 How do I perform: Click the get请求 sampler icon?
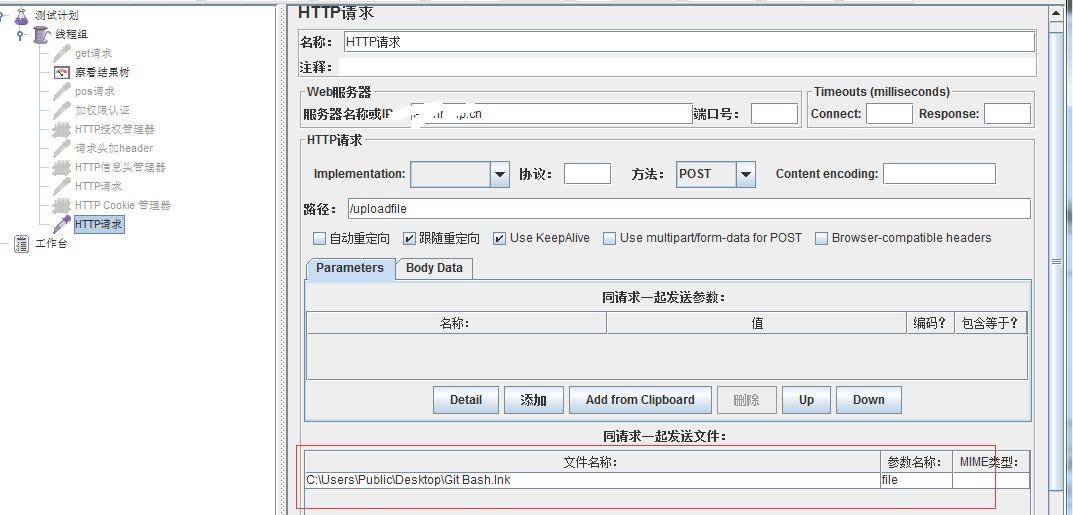coord(62,53)
